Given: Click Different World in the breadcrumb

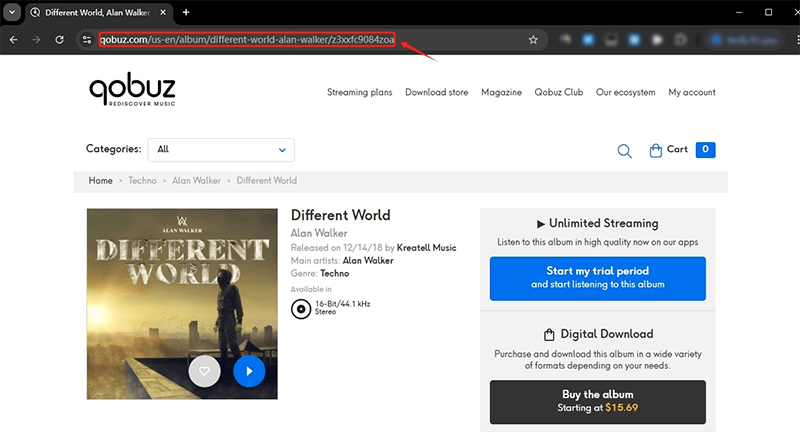Looking at the screenshot, I should pos(267,181).
